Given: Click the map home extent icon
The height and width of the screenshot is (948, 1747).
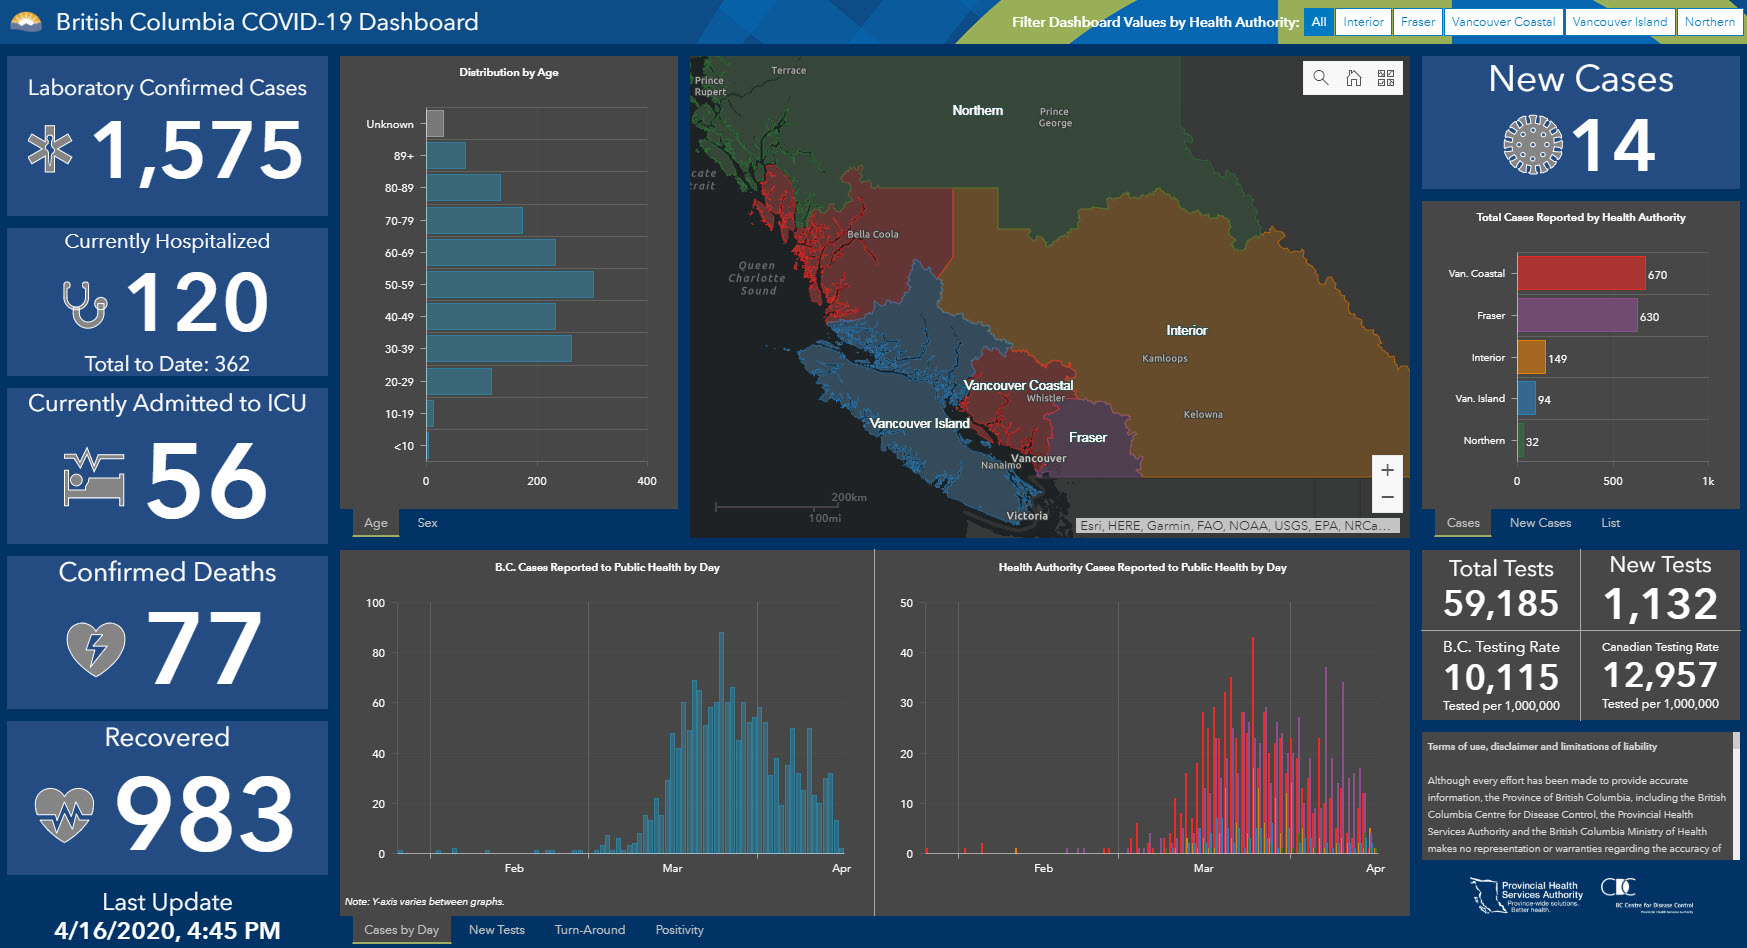Looking at the screenshot, I should click(1354, 78).
